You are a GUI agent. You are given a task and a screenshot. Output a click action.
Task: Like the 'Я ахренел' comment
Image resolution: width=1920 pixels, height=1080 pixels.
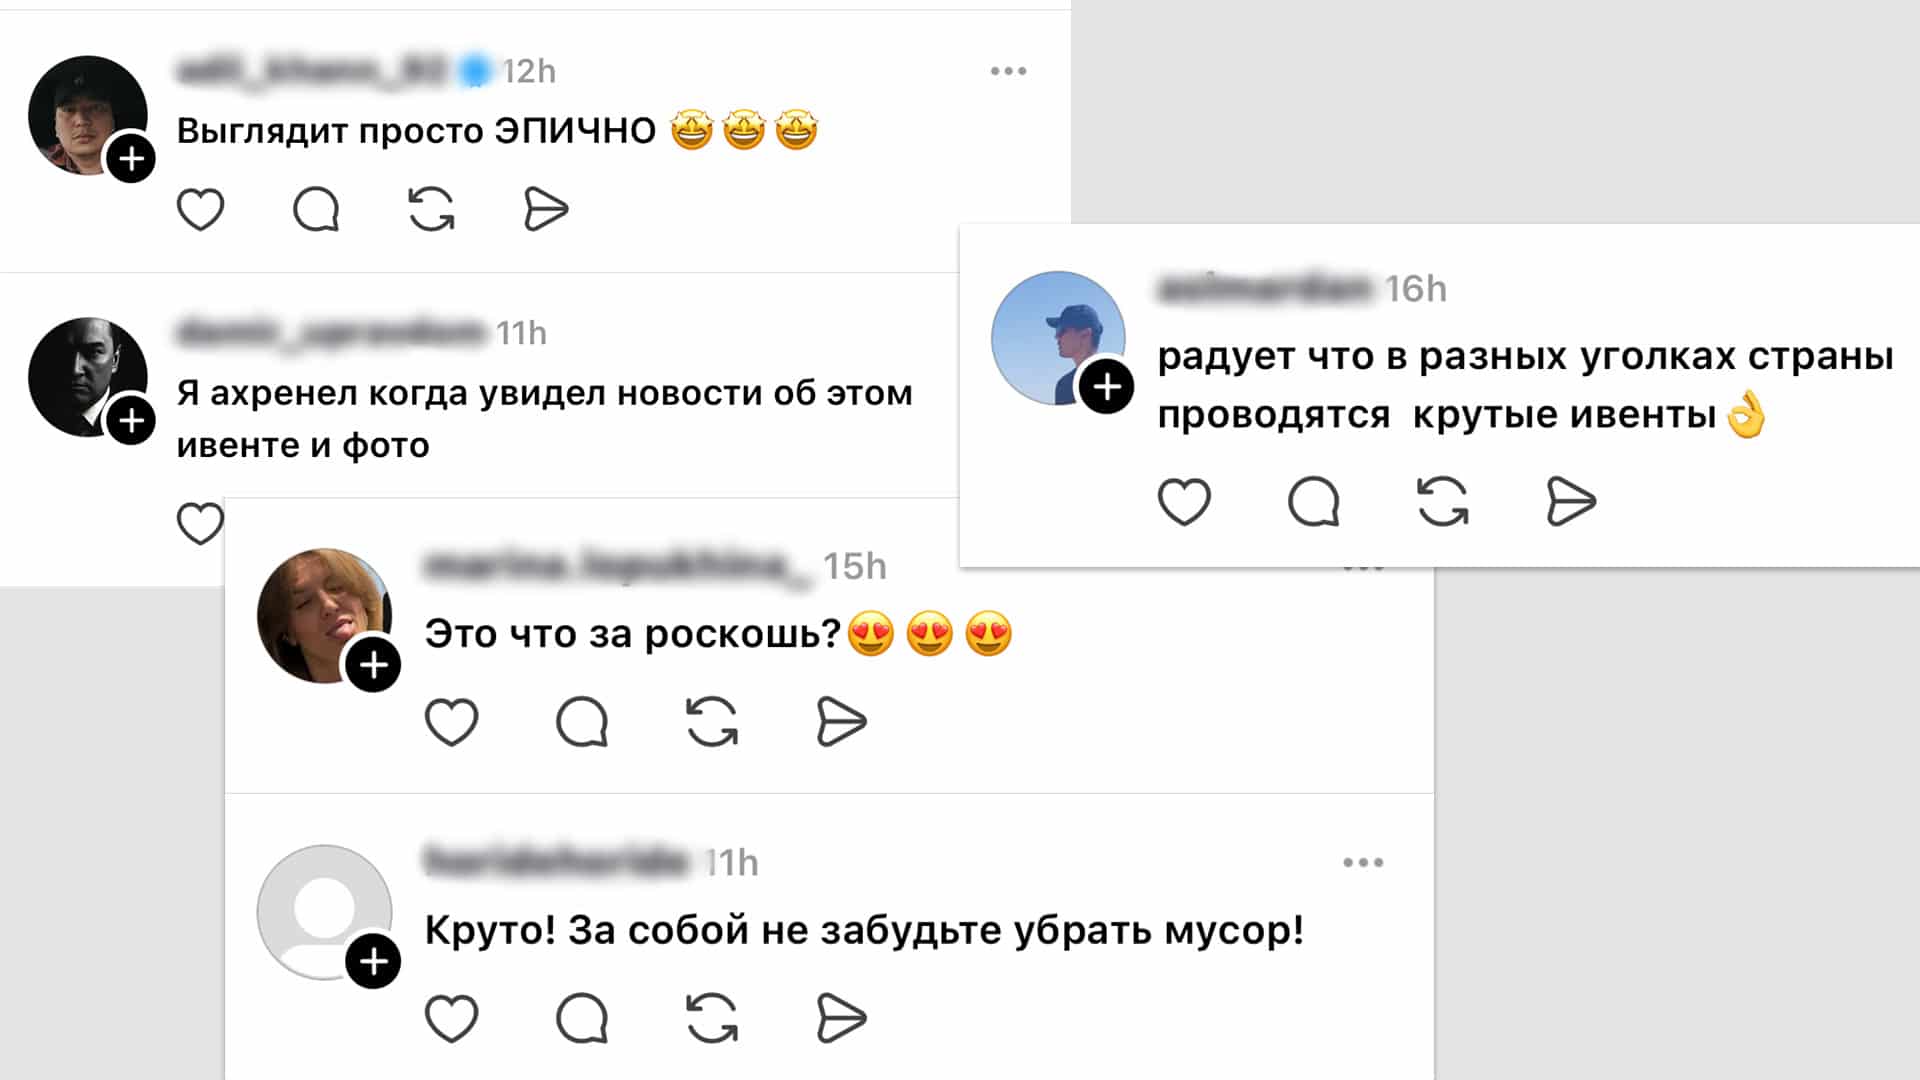tap(199, 523)
